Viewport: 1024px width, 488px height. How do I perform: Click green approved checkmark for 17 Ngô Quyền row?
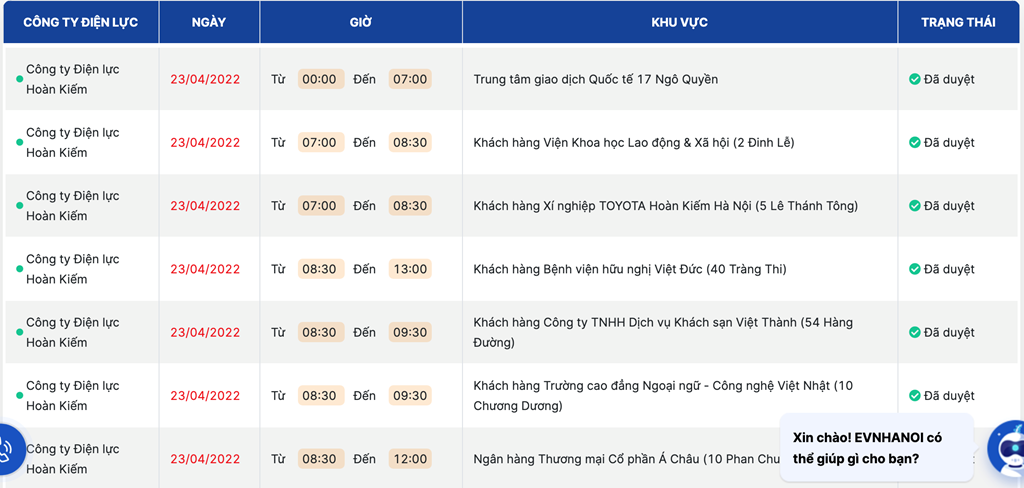tap(914, 79)
